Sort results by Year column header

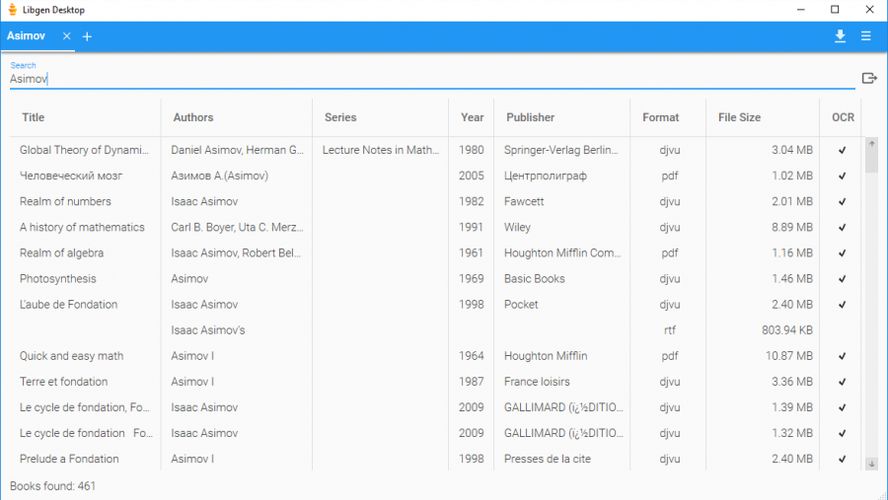(472, 117)
